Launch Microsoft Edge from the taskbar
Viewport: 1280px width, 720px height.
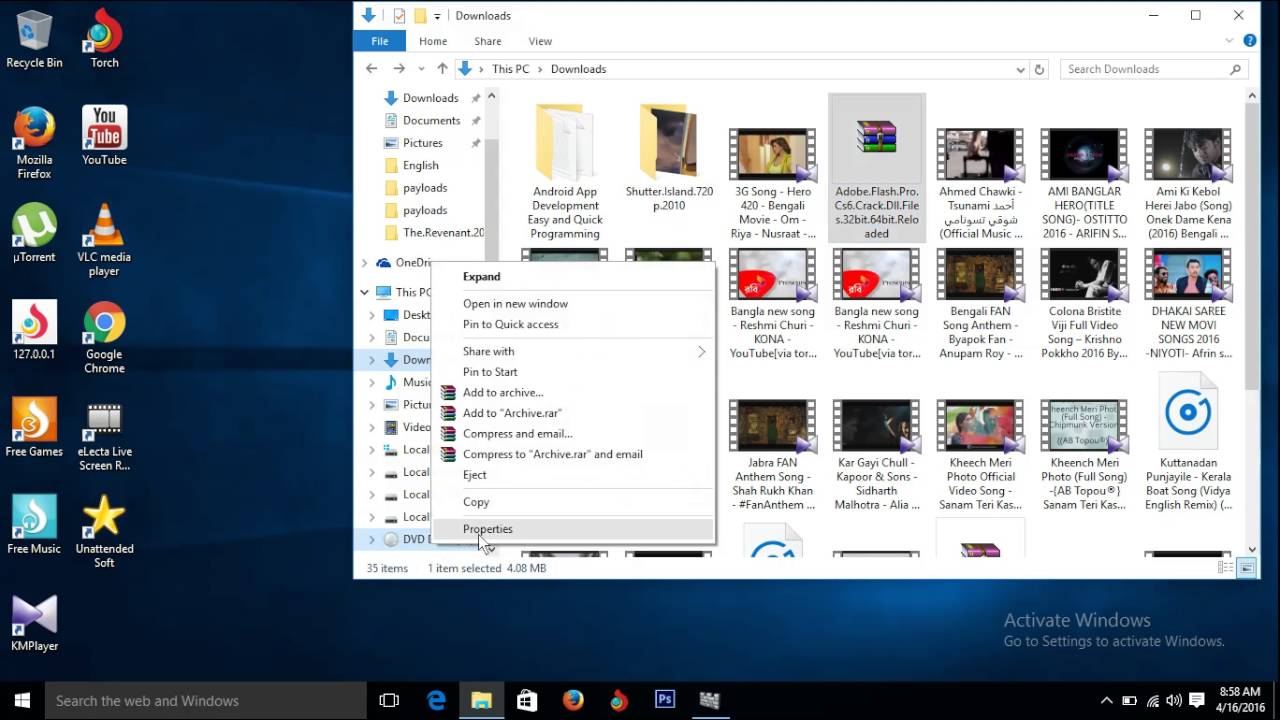click(x=436, y=700)
